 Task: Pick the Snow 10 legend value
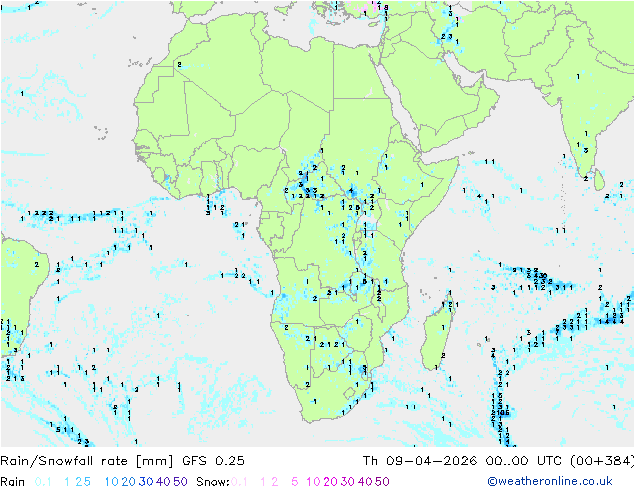coord(313,482)
